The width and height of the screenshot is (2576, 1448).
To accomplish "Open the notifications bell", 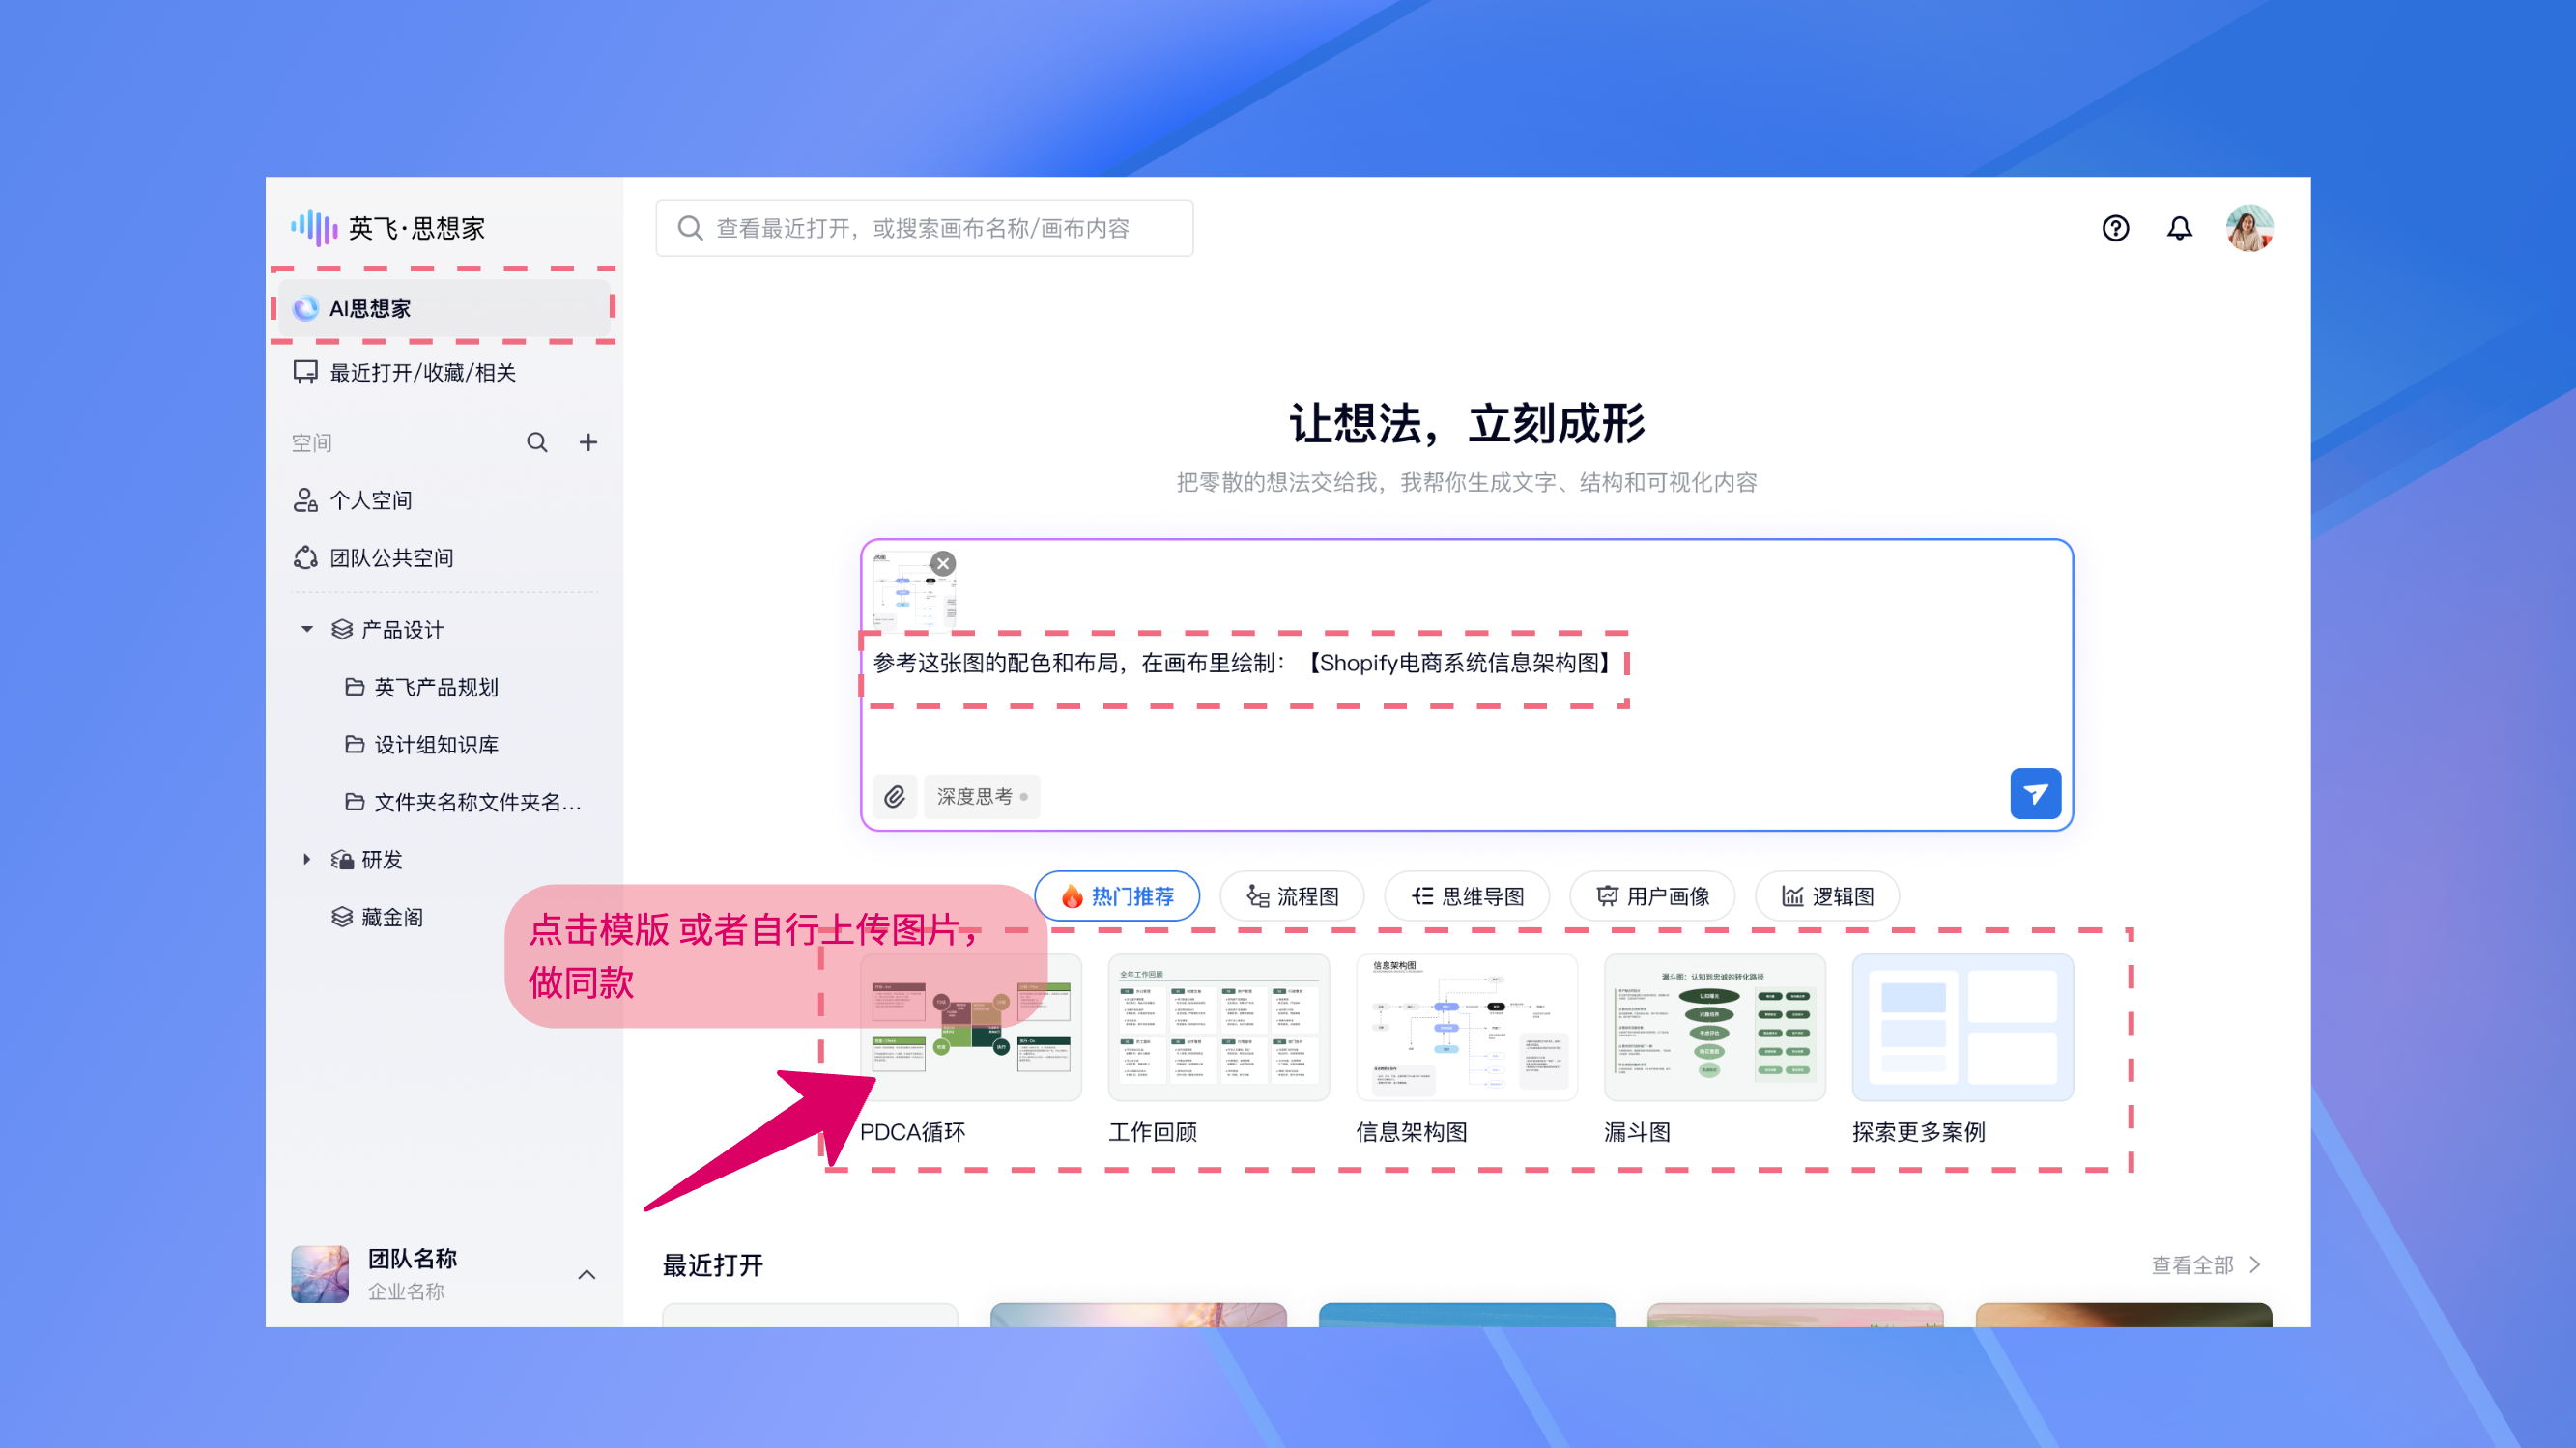I will coord(2179,228).
